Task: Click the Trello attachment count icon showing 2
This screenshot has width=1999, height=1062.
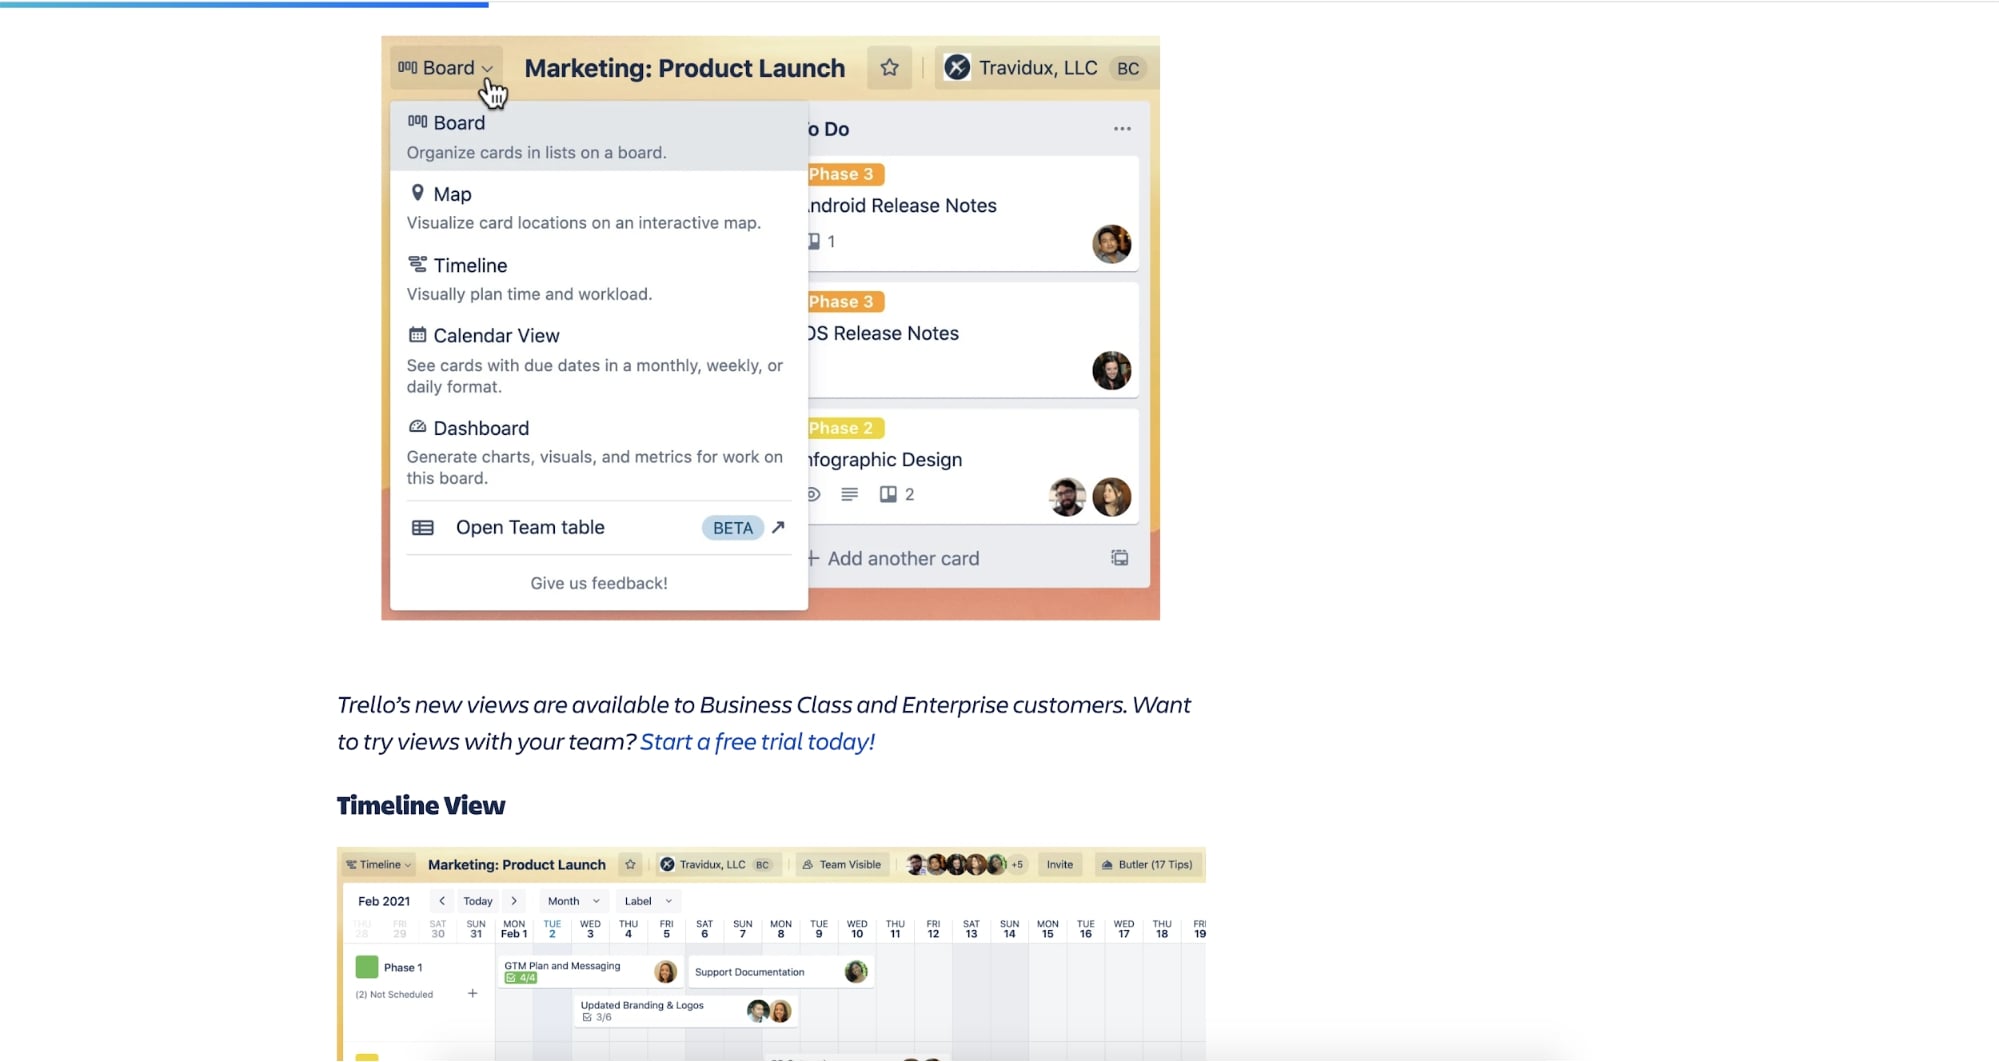Action: click(x=896, y=494)
